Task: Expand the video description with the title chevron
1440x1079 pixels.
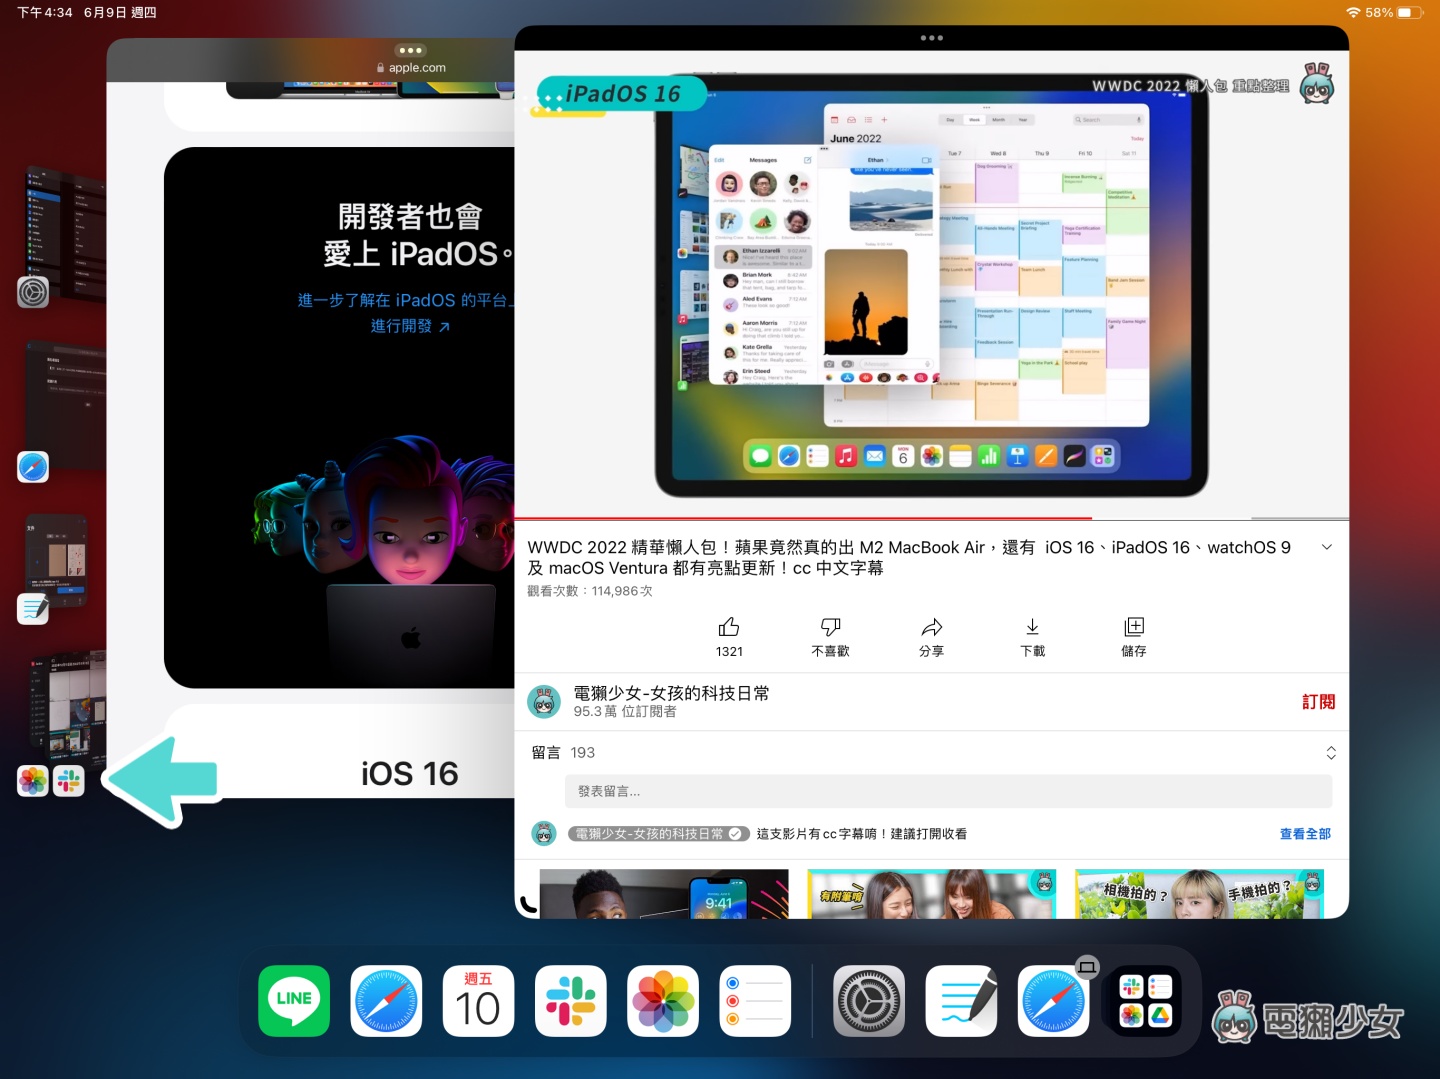Action: click(x=1327, y=547)
